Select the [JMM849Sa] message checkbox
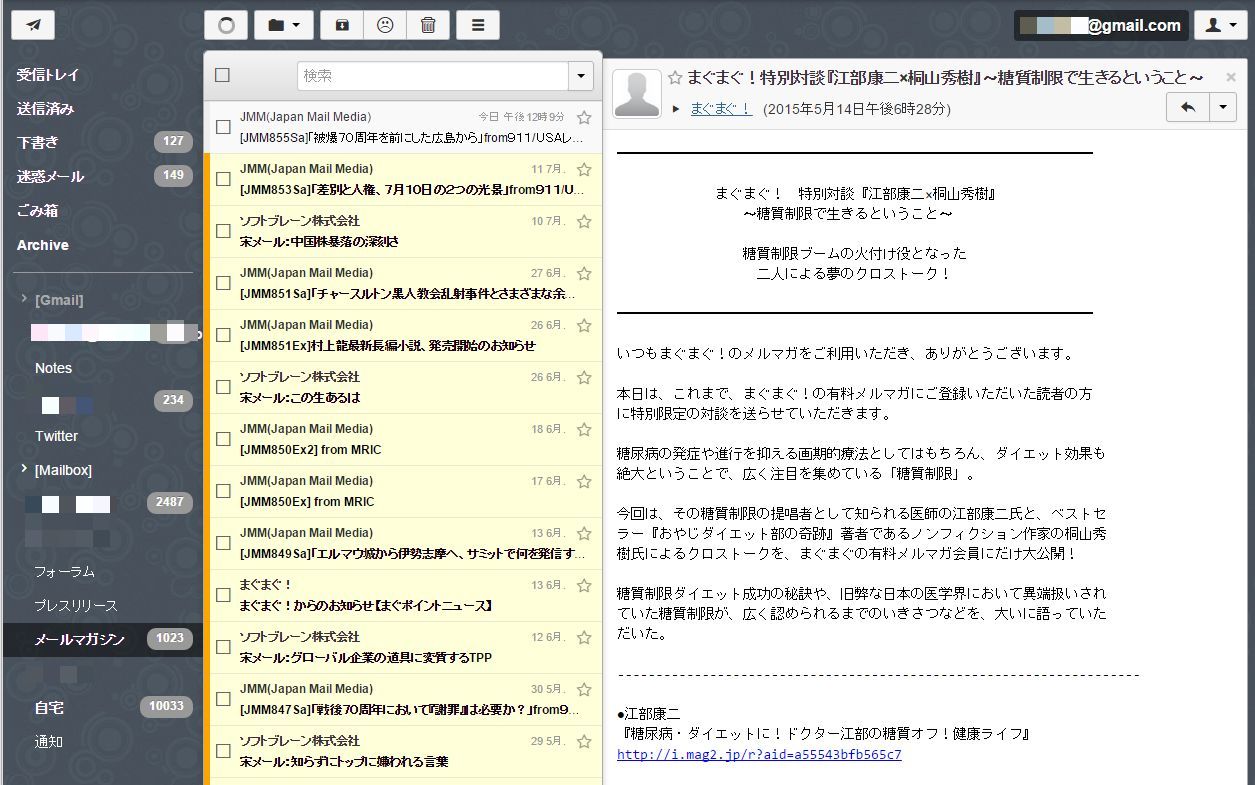Screen dimensions: 1255x785 pos(223,543)
